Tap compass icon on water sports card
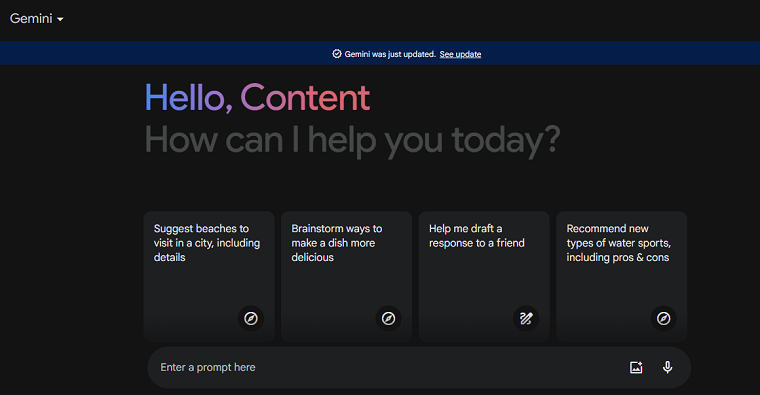Screen dimensions: 760x395 click(664, 318)
